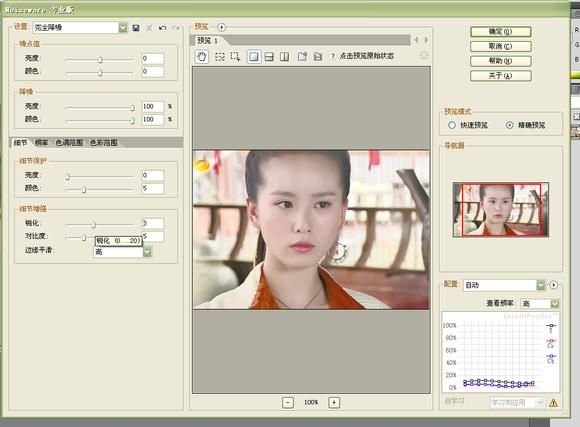Click the undo arrow icon next to presets
The height and width of the screenshot is (427, 580).
tap(162, 28)
